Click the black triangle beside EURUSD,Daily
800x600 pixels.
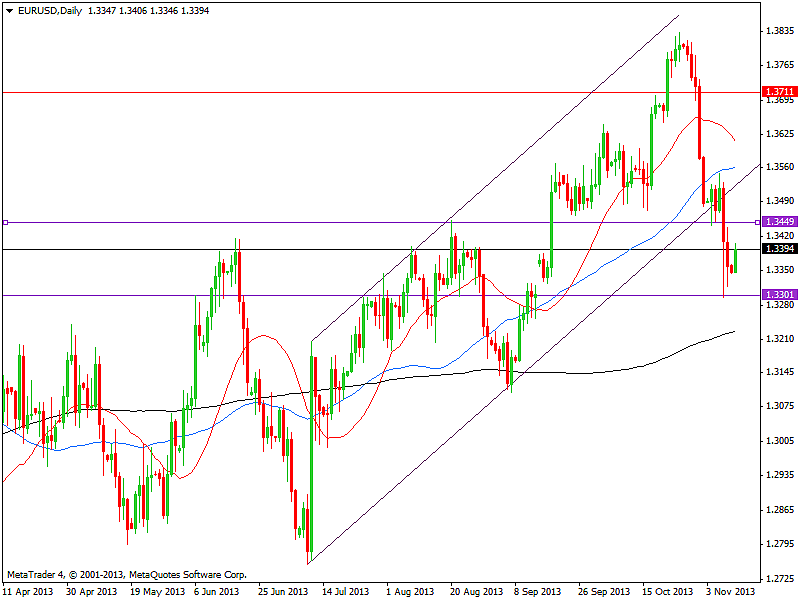(x=8, y=9)
